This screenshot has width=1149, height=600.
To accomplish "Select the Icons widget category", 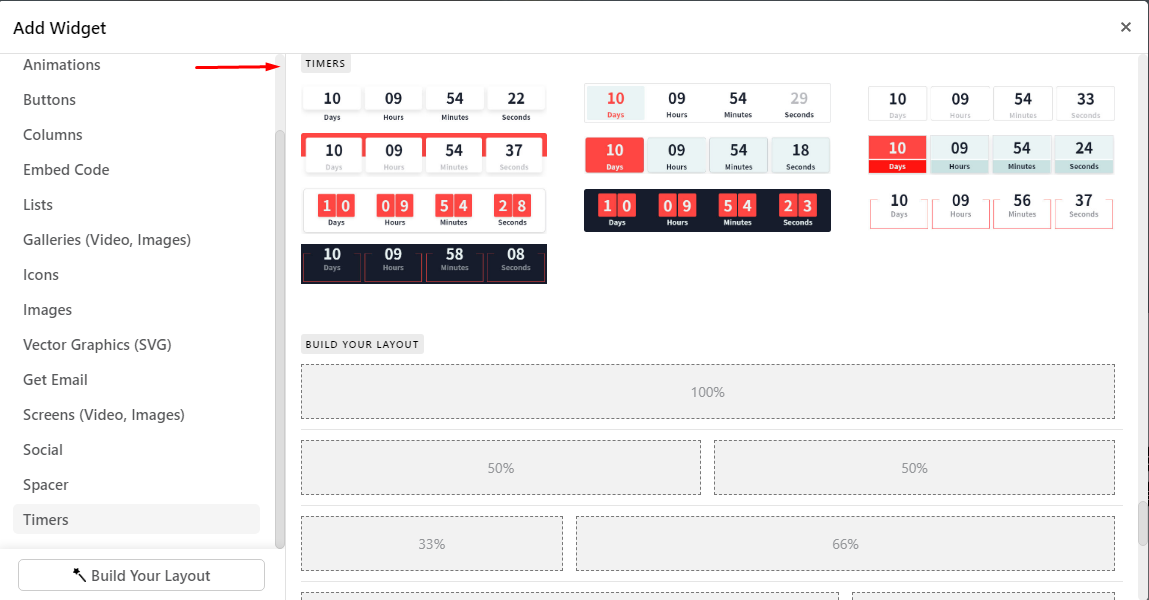I will pos(40,274).
